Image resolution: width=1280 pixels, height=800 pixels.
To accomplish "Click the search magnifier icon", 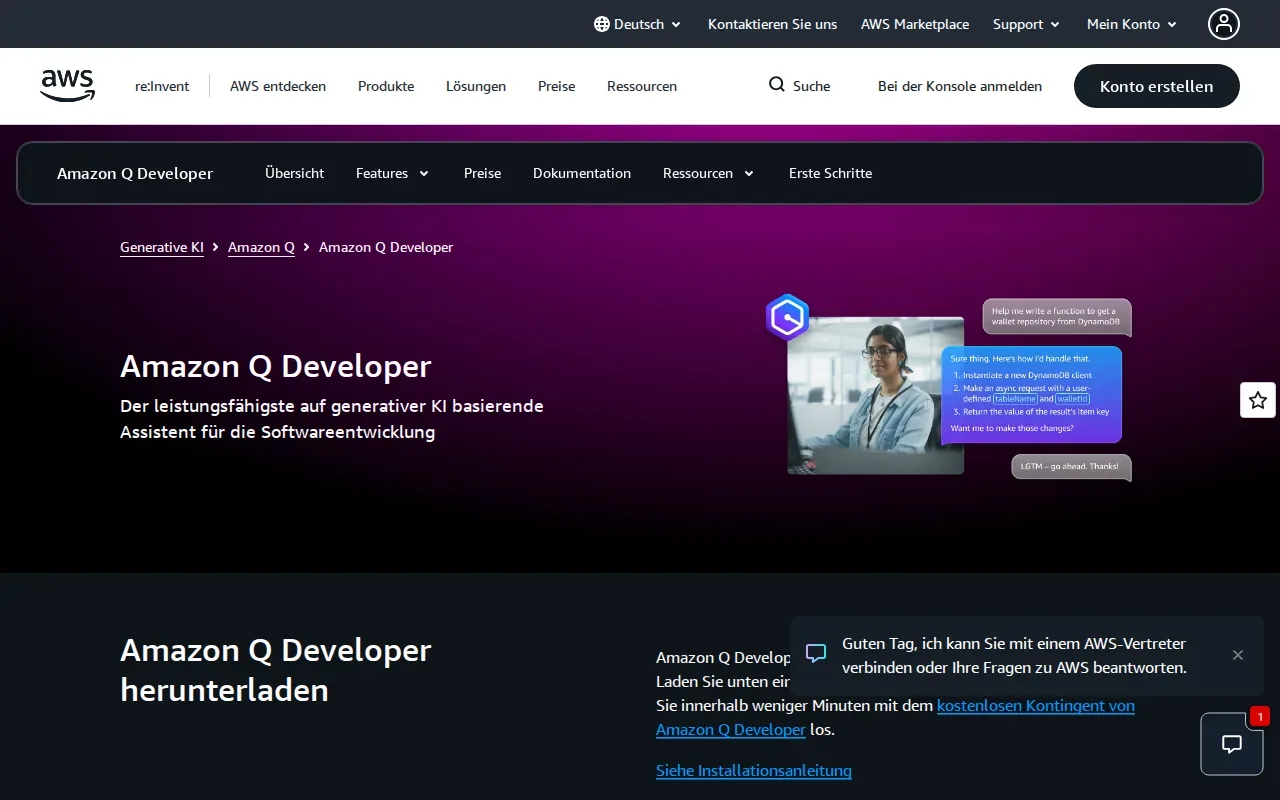I will [x=777, y=85].
